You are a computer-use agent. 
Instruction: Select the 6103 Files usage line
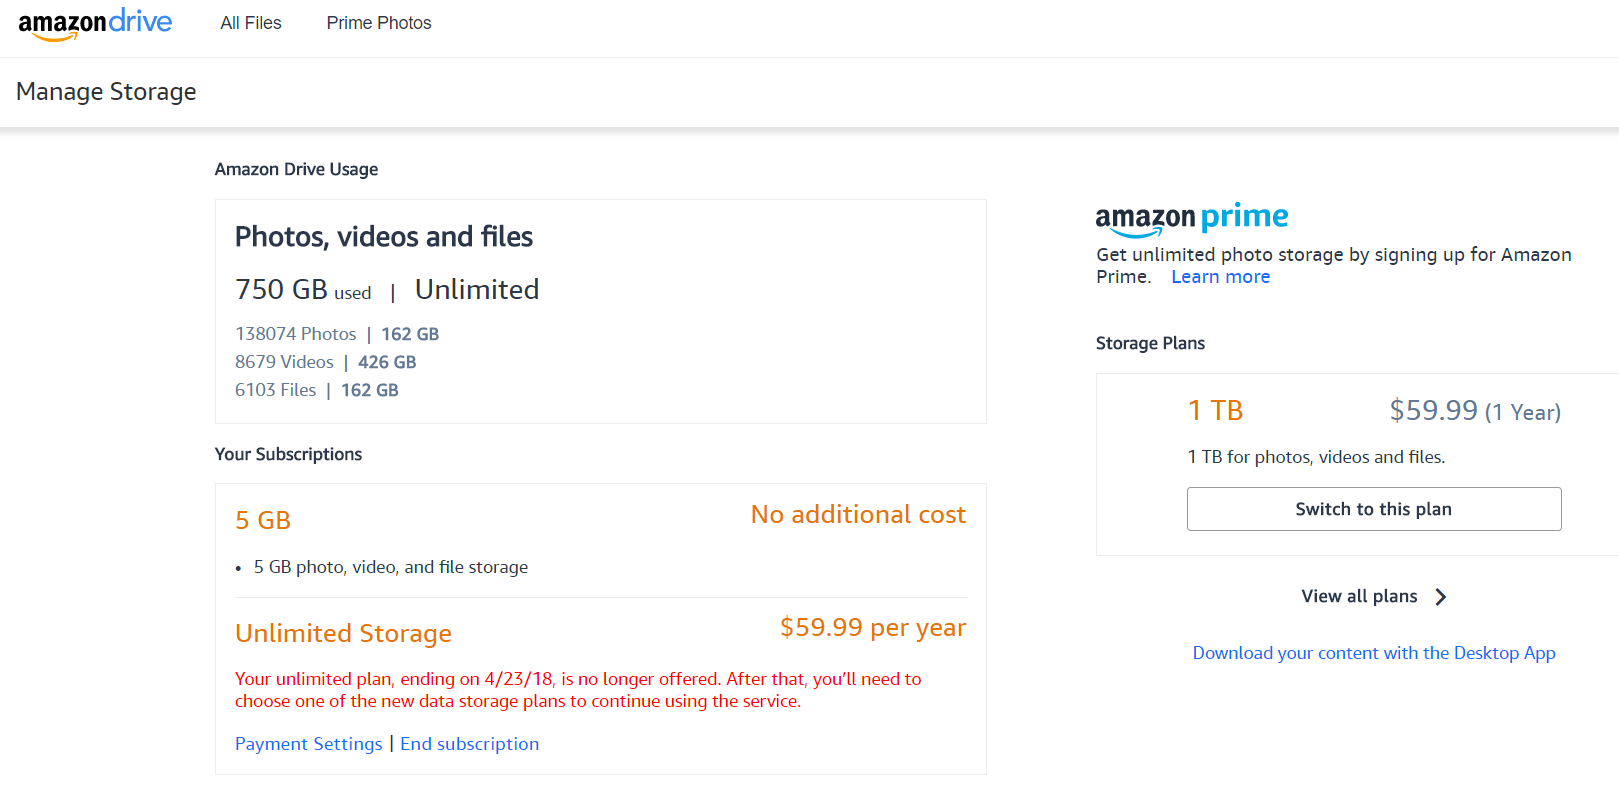pos(317,390)
